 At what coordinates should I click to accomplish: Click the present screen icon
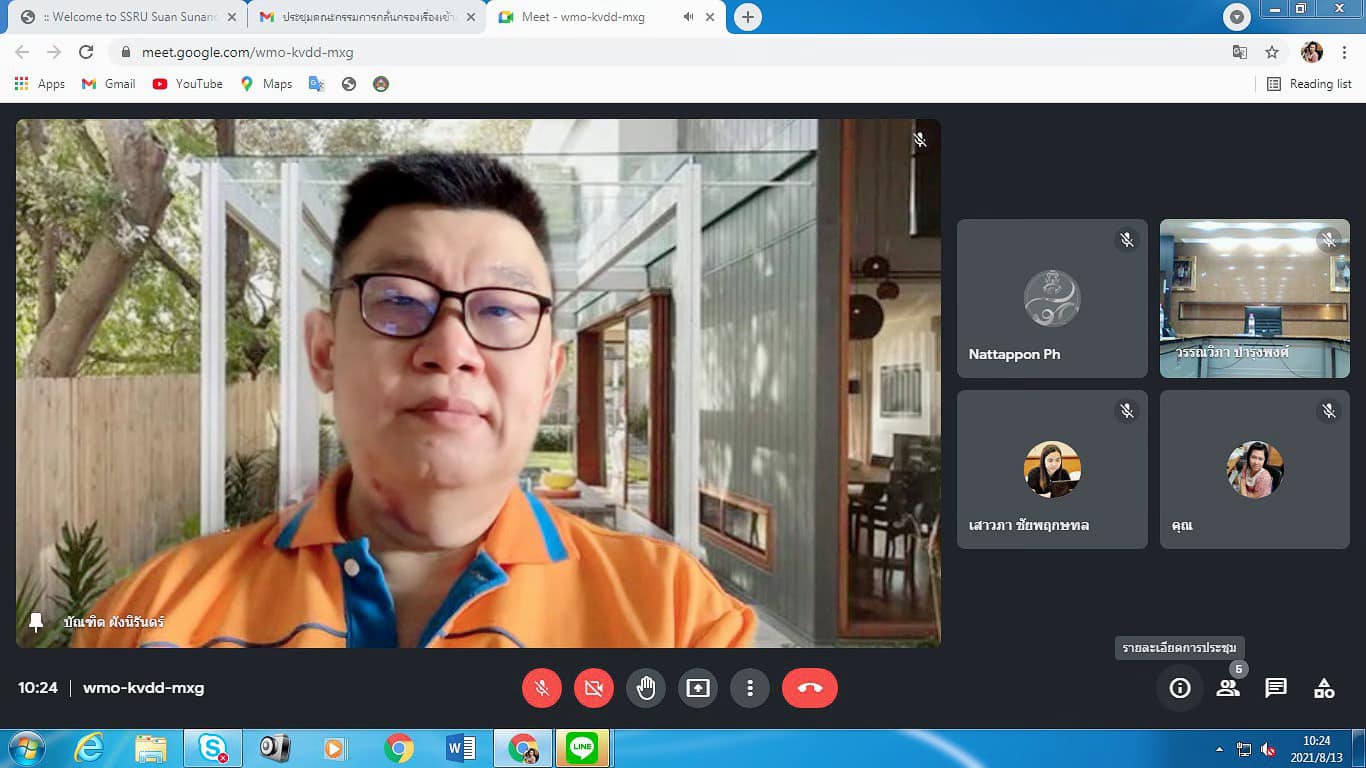coord(698,688)
